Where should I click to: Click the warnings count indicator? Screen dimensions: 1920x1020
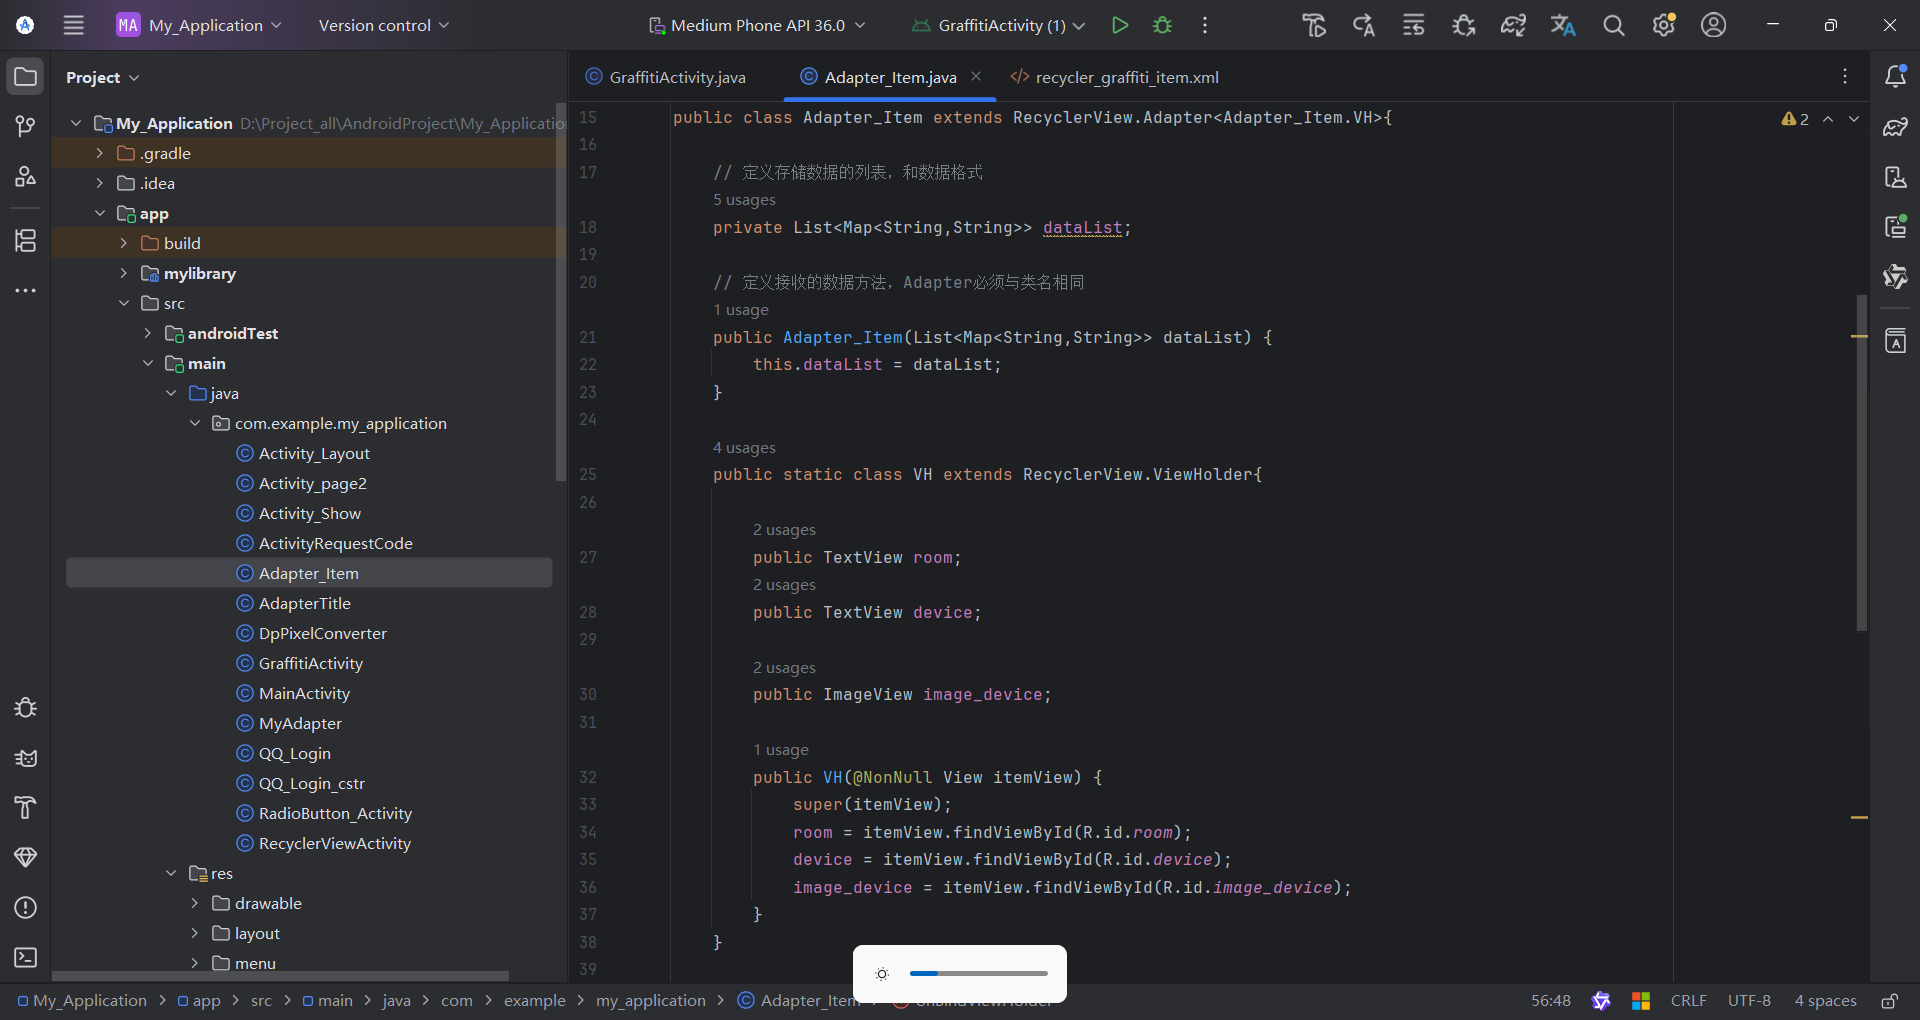[x=1795, y=119]
